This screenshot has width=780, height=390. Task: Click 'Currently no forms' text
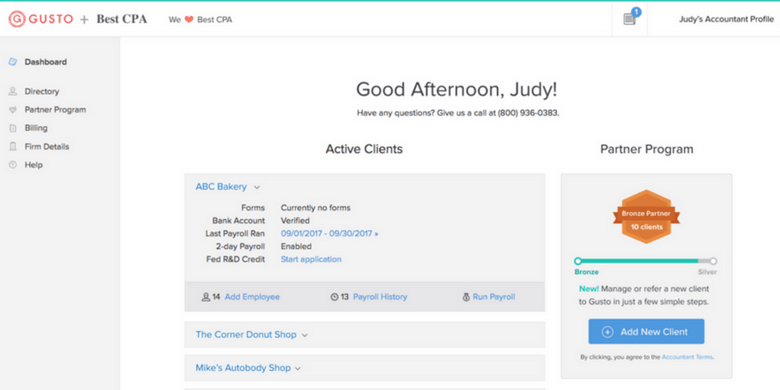pos(315,207)
